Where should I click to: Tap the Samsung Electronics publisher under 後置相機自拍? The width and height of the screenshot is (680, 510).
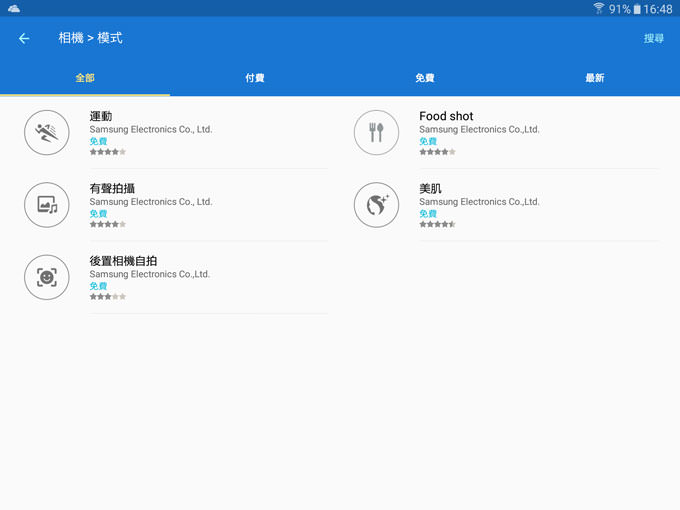(150, 275)
